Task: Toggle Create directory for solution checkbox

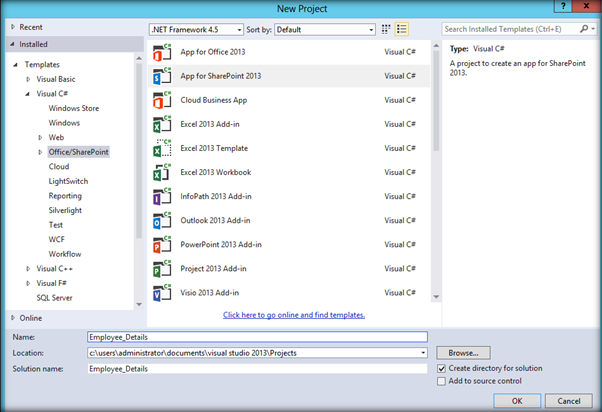Action: 442,369
